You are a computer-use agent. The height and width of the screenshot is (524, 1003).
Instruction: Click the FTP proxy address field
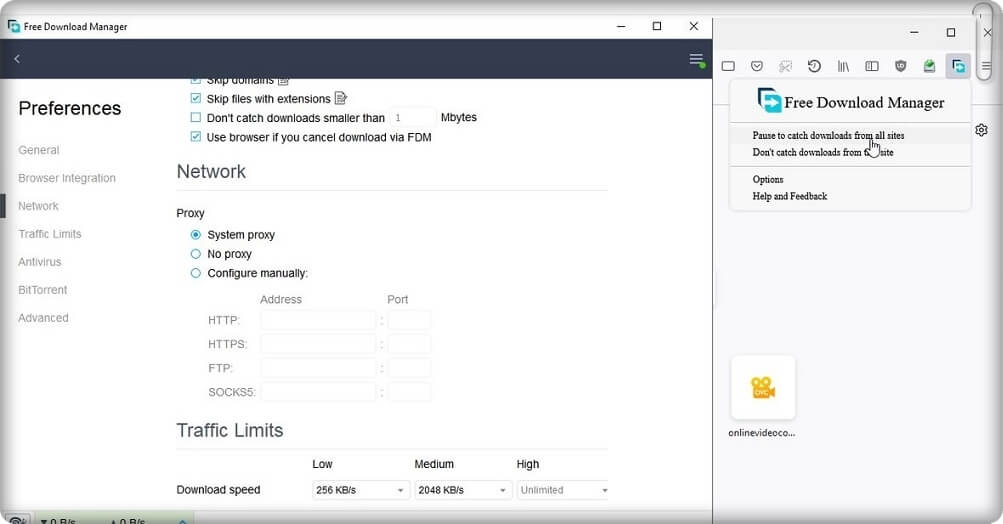pyautogui.click(x=318, y=368)
